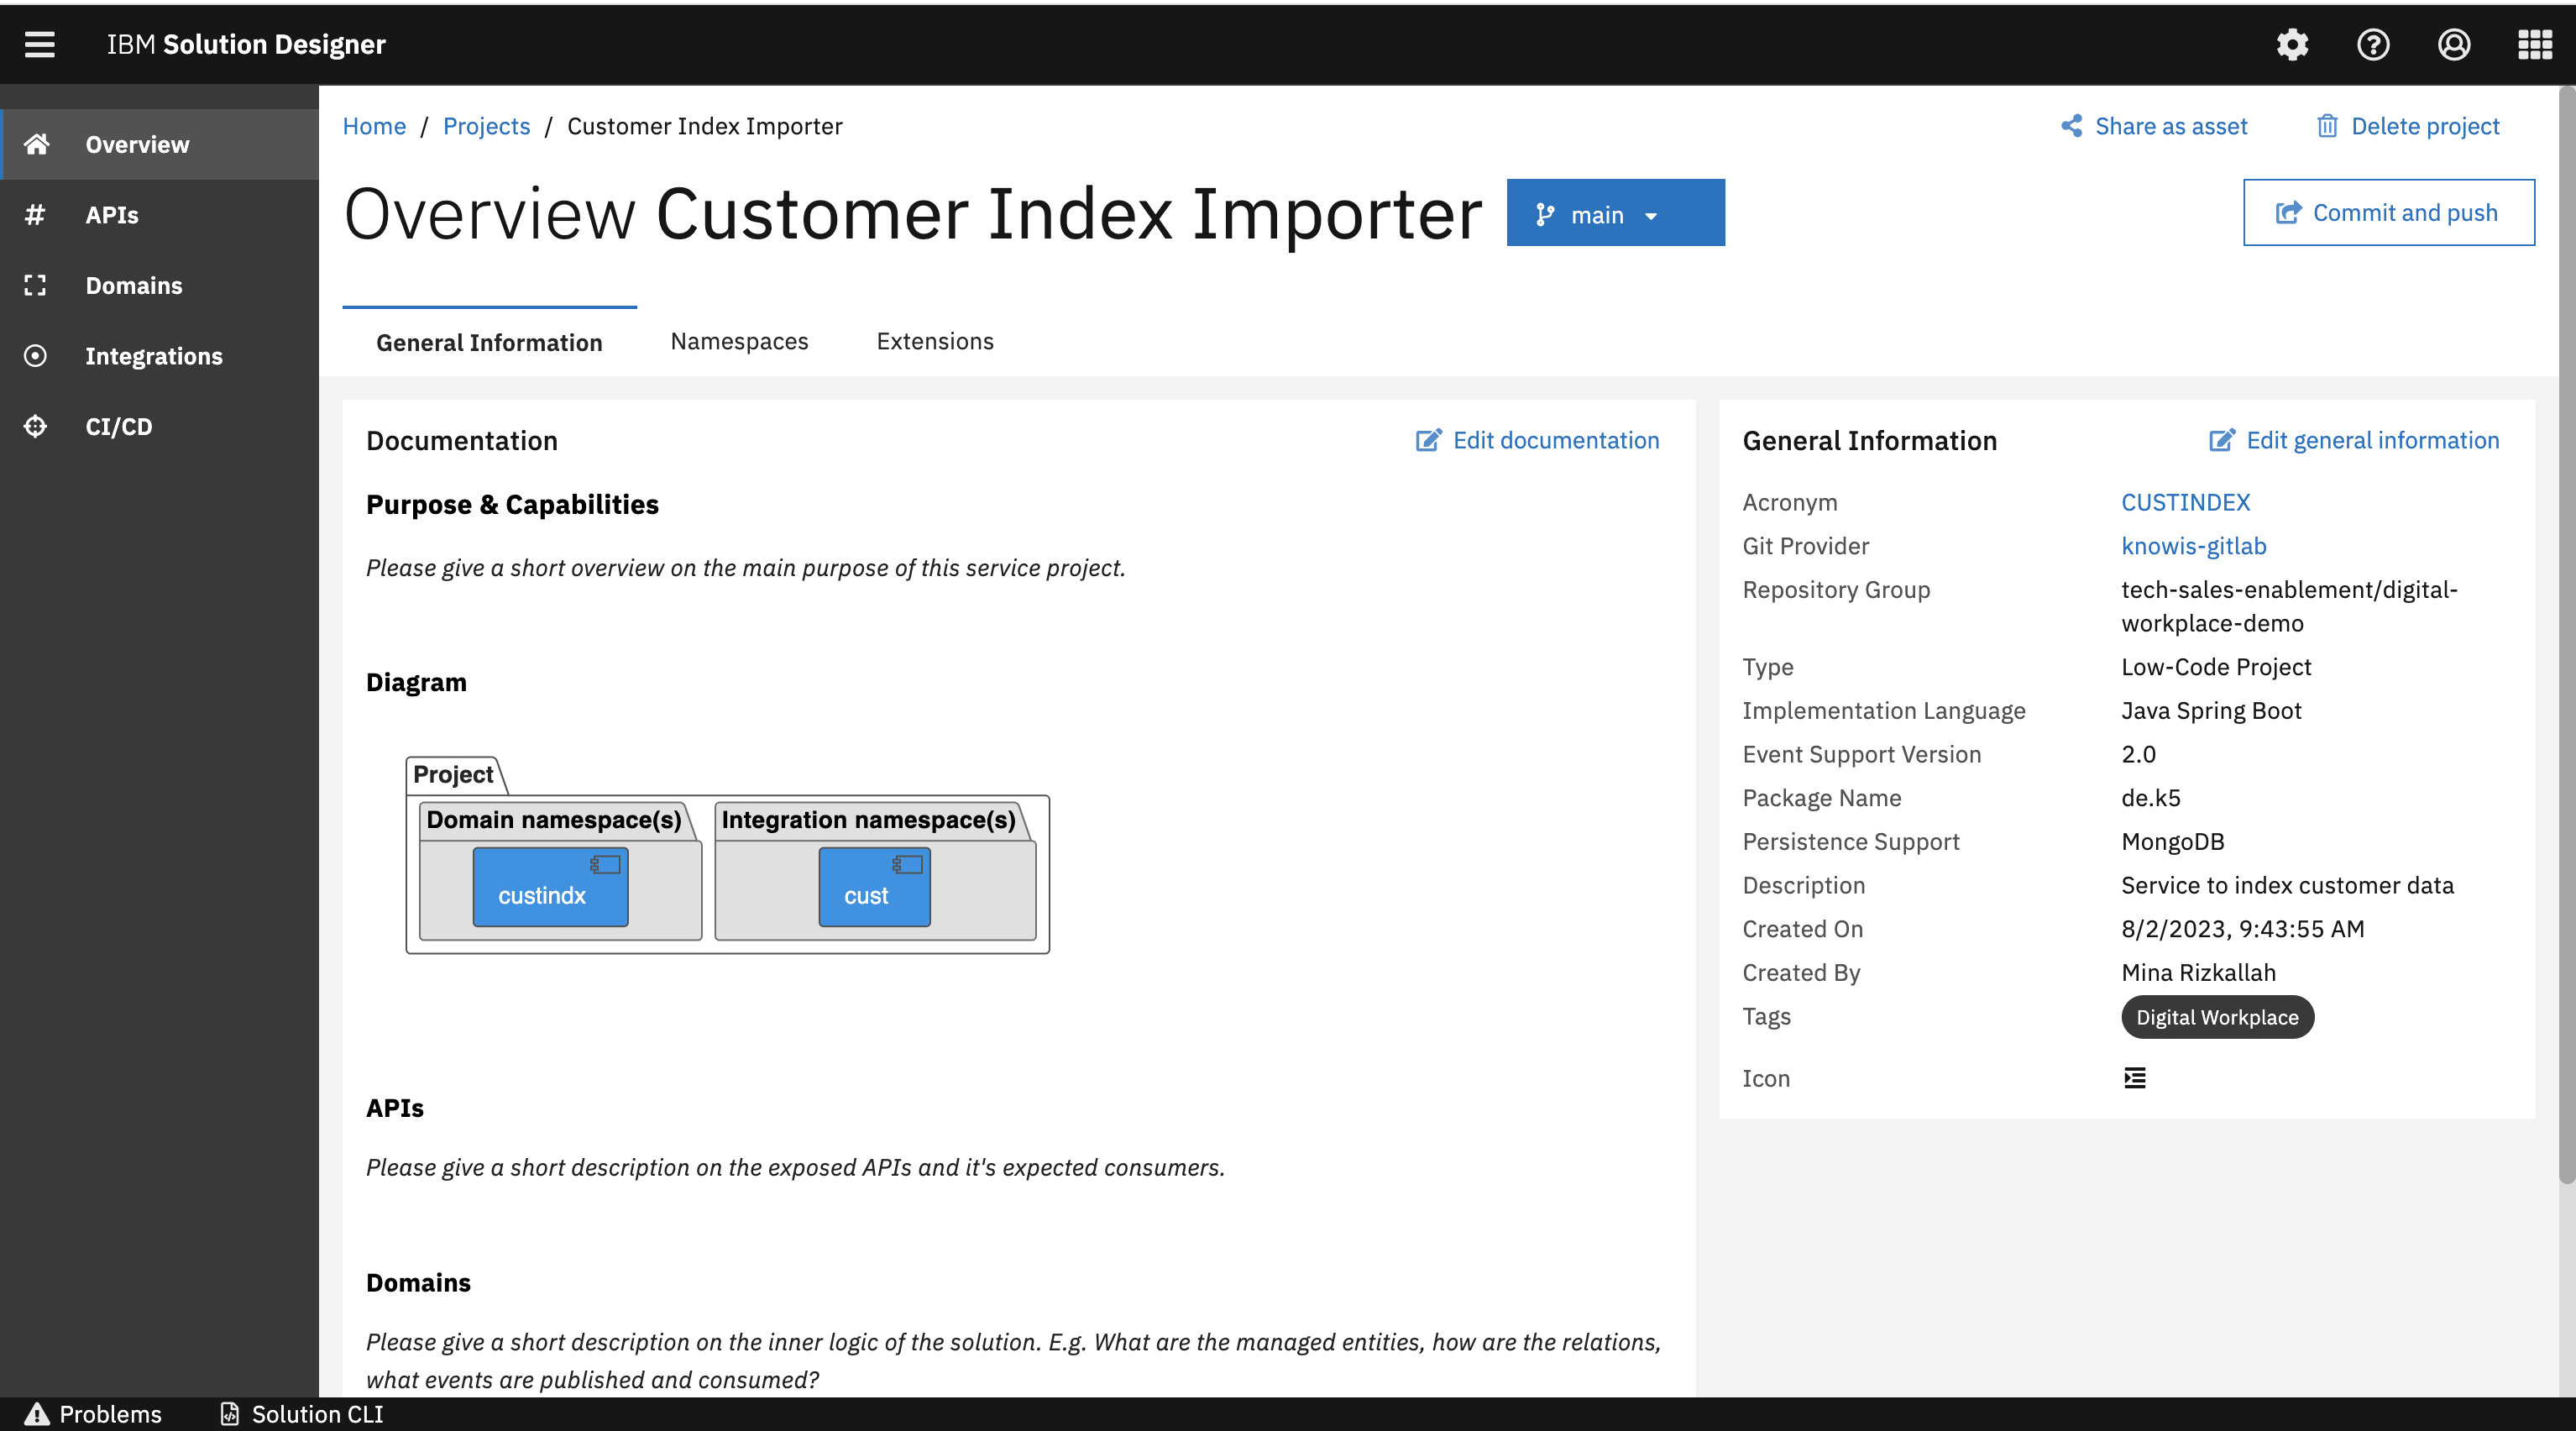This screenshot has height=1431, width=2576.
Task: Switch to the Extensions tab
Action: coord(934,341)
